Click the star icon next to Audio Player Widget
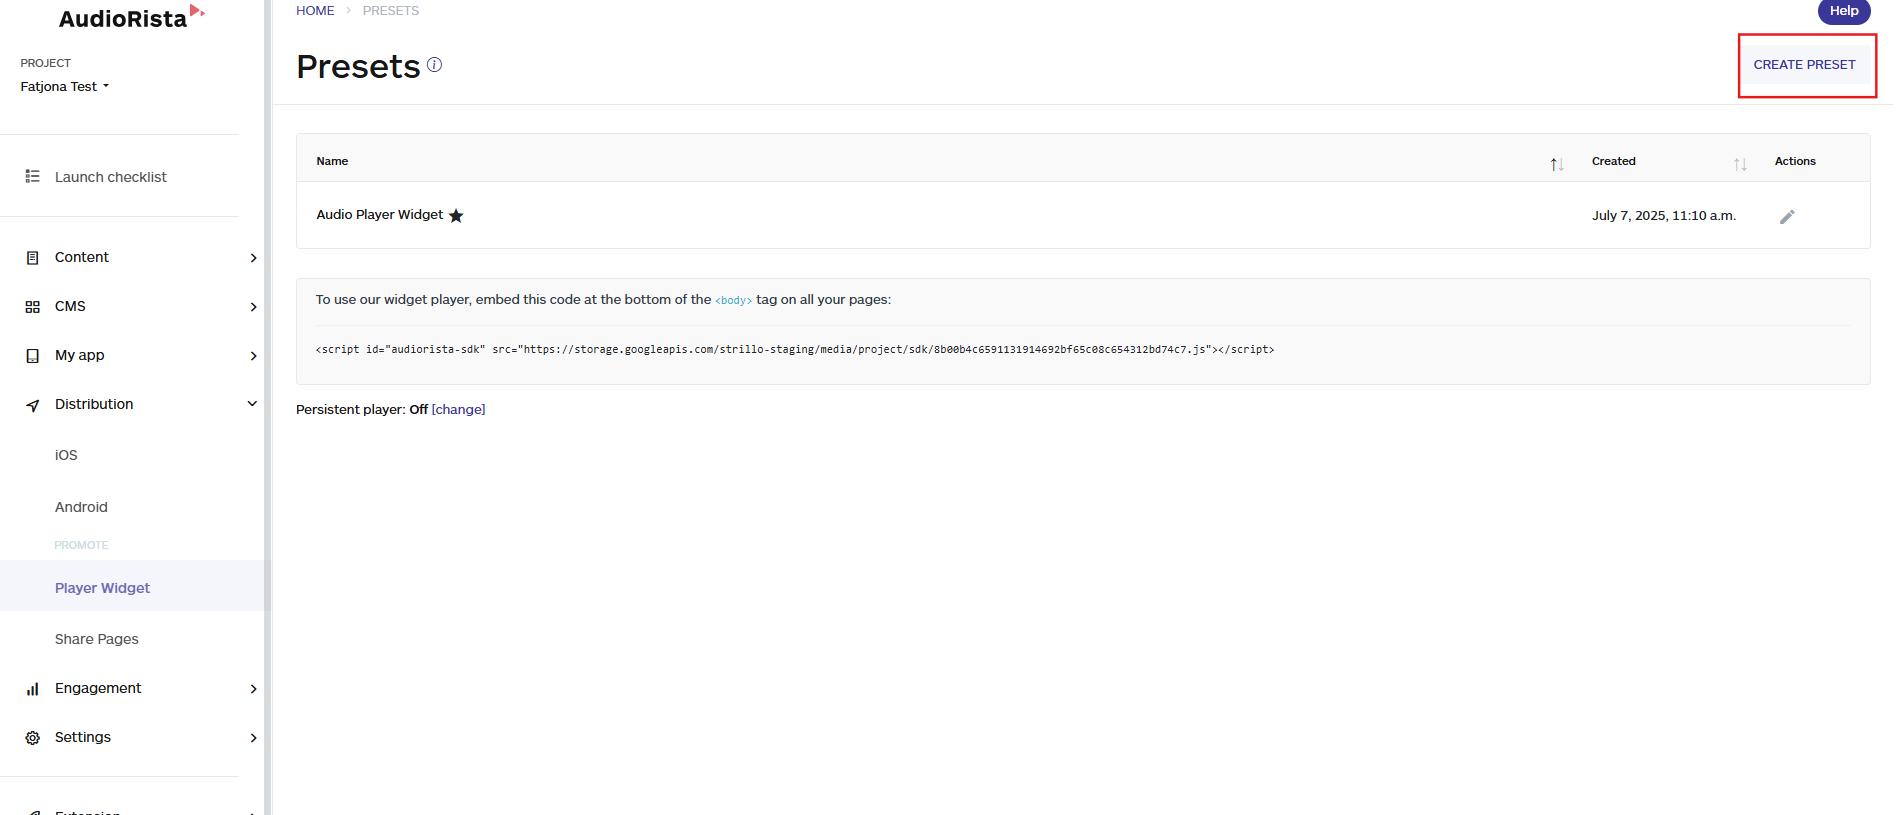 click(456, 216)
